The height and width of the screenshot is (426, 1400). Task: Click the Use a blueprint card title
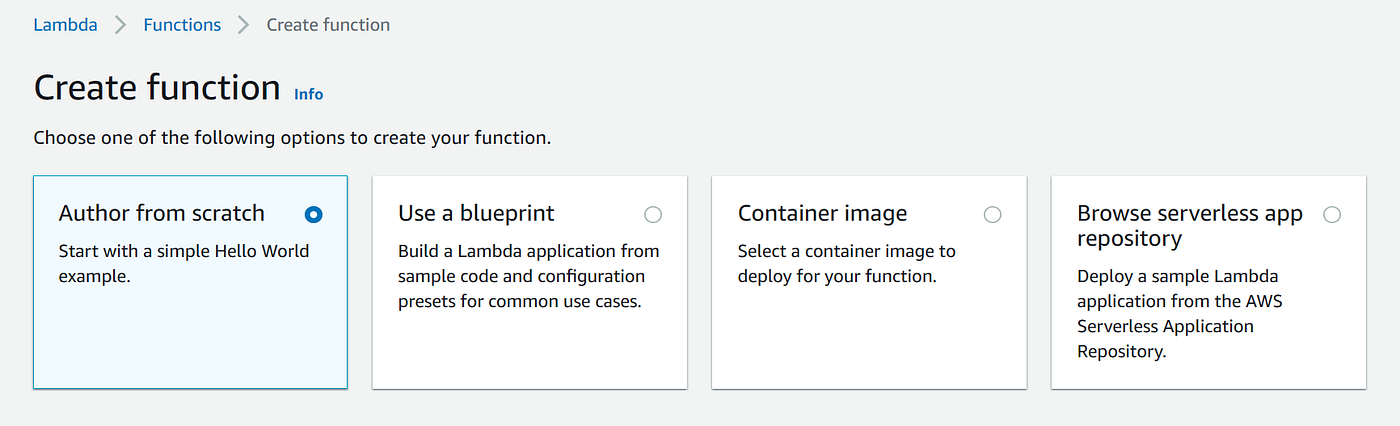pyautogui.click(x=476, y=213)
